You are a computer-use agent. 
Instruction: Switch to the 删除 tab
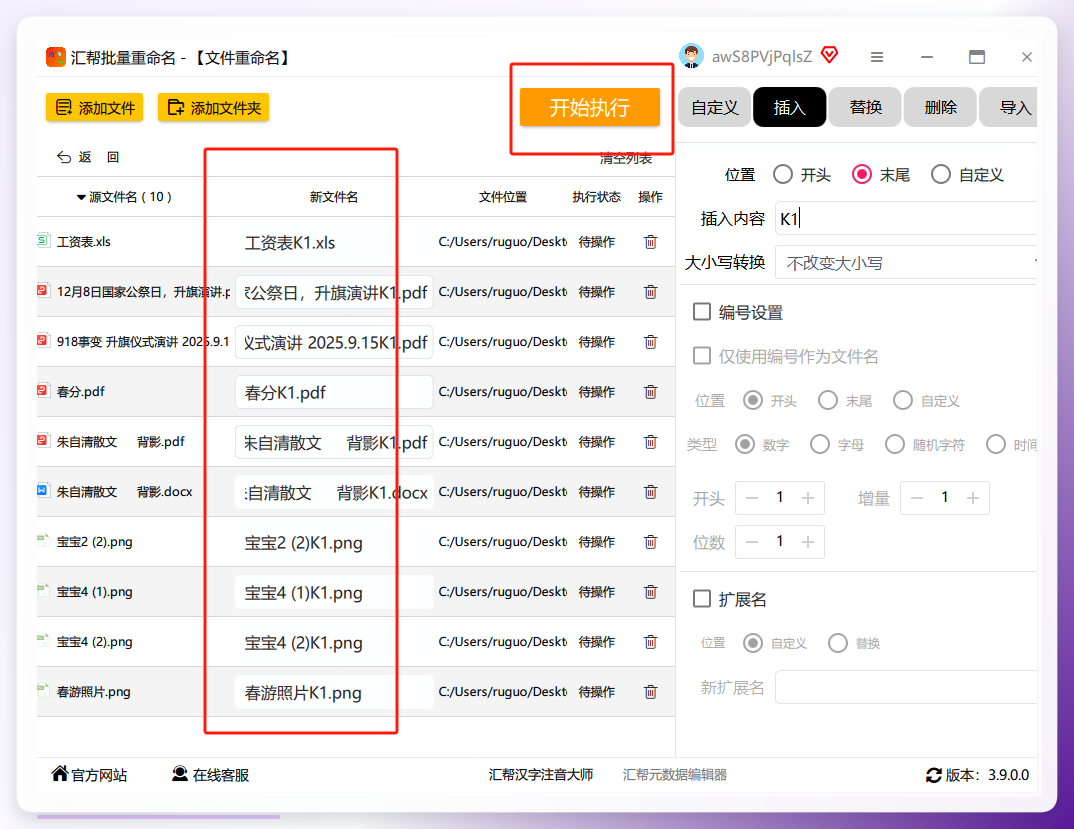click(940, 108)
